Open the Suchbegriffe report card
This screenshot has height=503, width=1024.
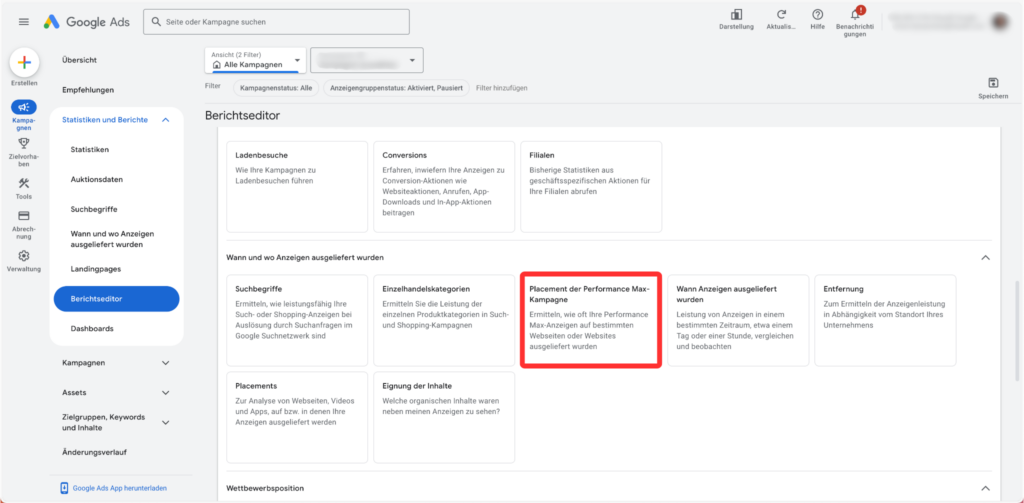297,320
